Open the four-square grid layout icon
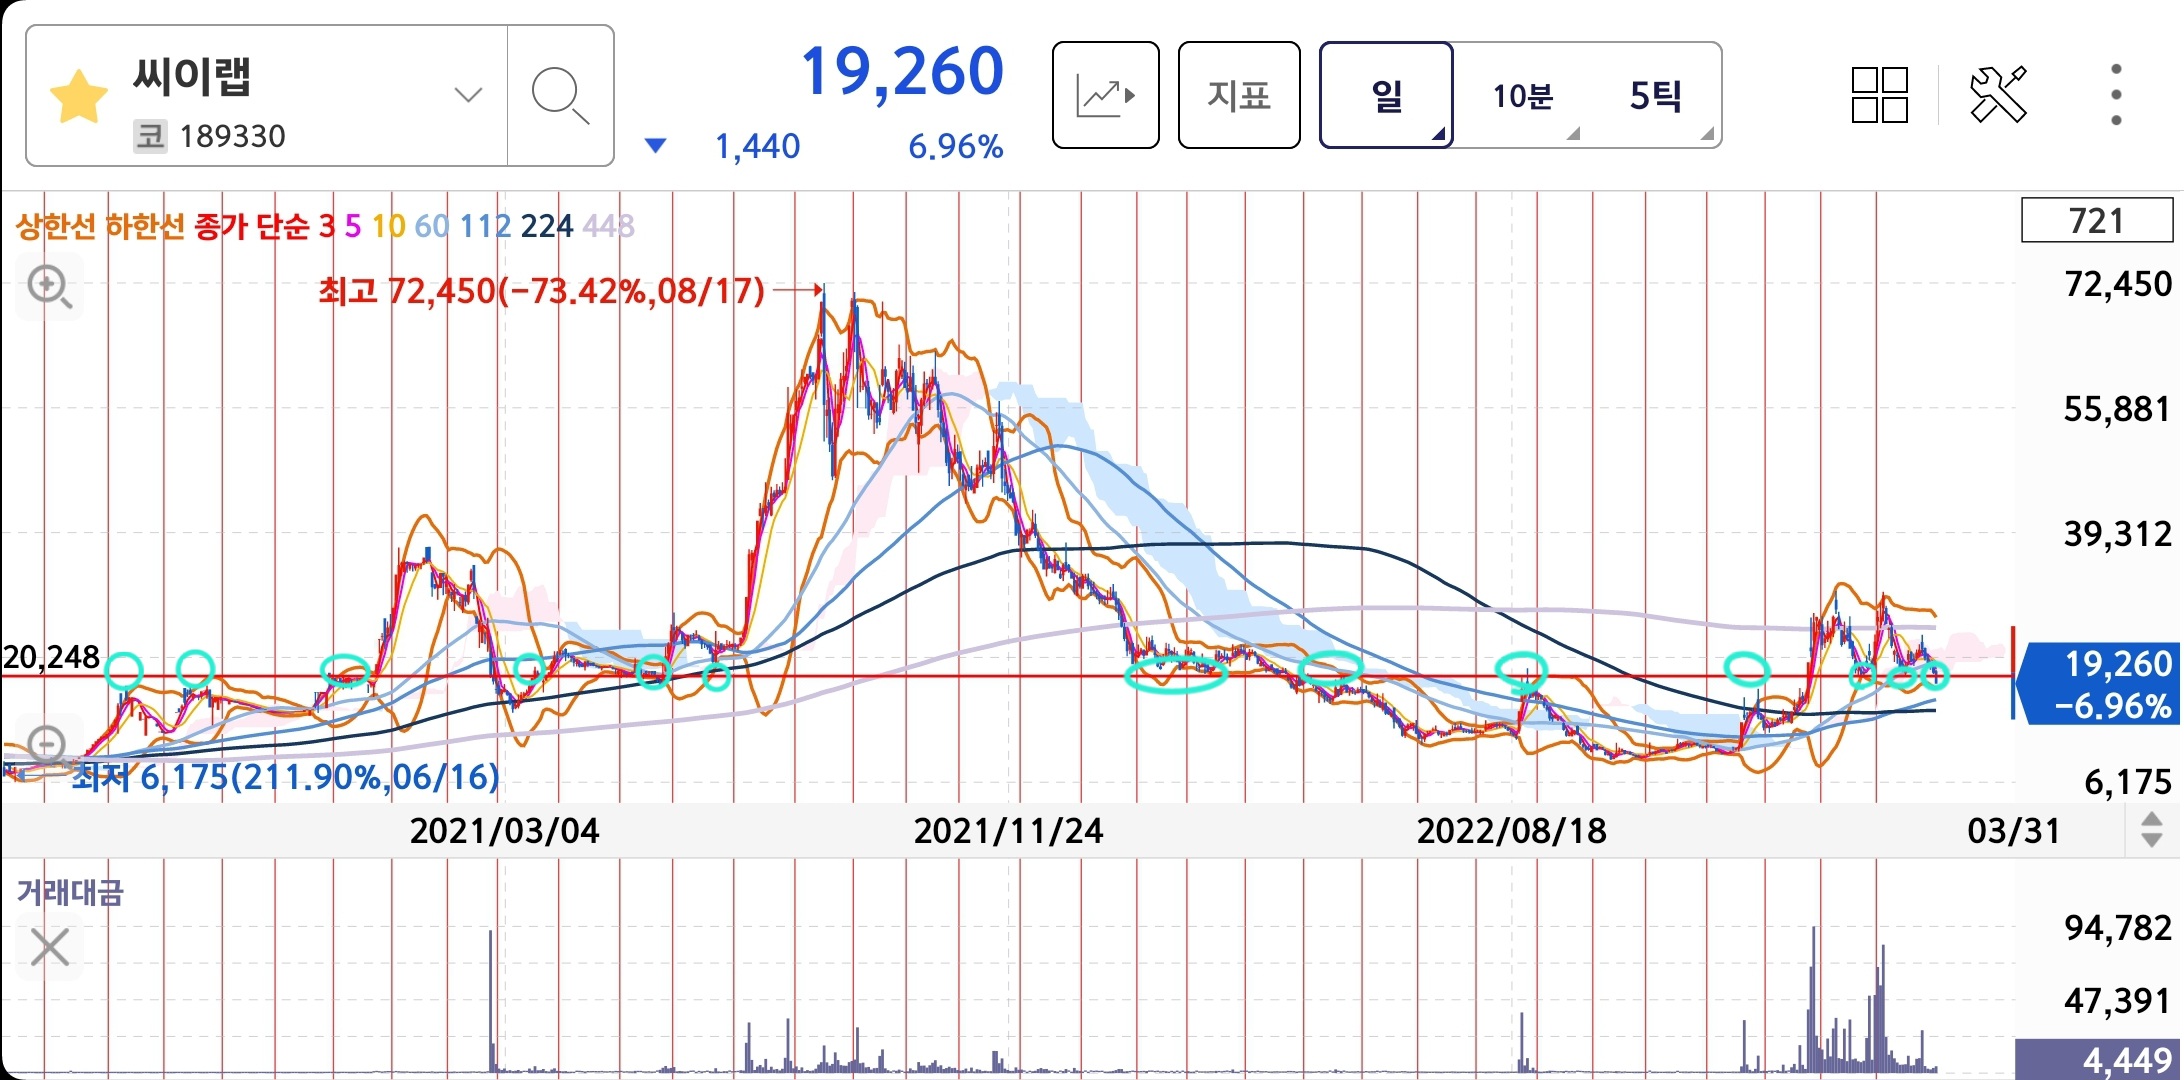Screen dimensions: 2184x1080 pos(1880,95)
